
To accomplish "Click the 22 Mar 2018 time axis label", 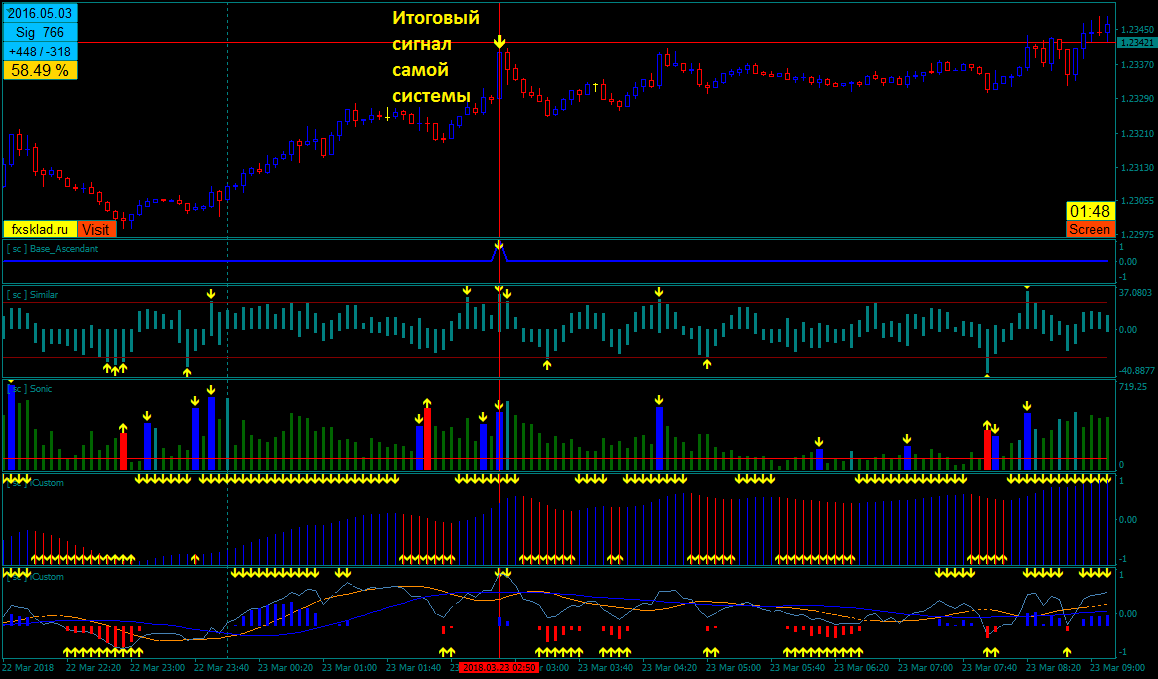I will tap(28, 667).
